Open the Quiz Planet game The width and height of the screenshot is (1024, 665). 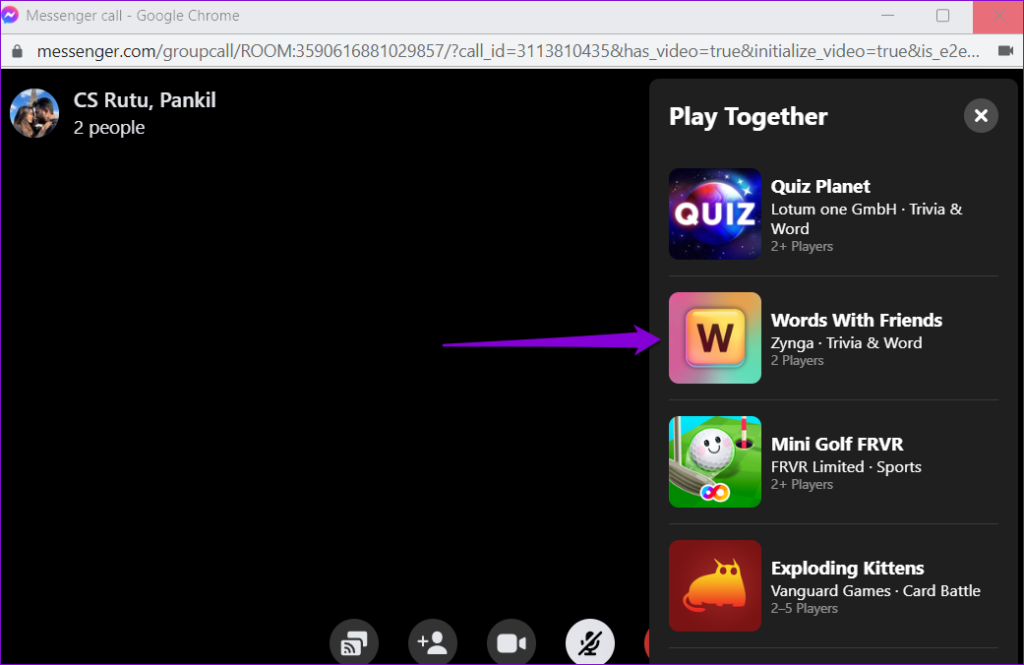[714, 214]
